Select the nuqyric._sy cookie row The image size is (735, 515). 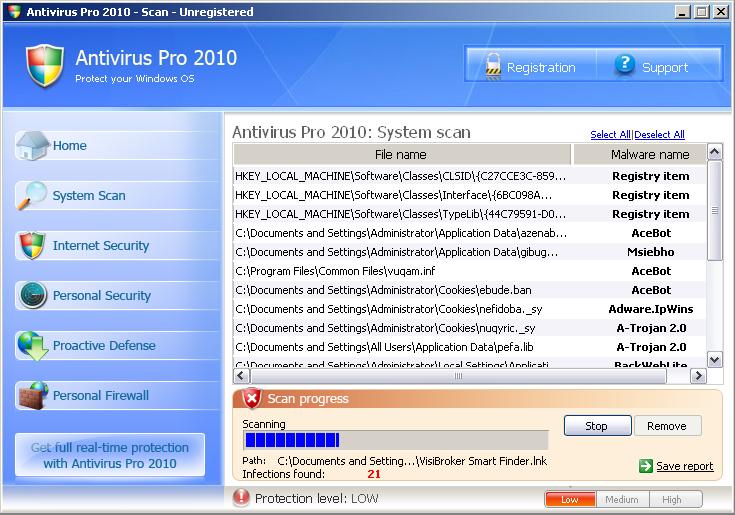[469, 328]
